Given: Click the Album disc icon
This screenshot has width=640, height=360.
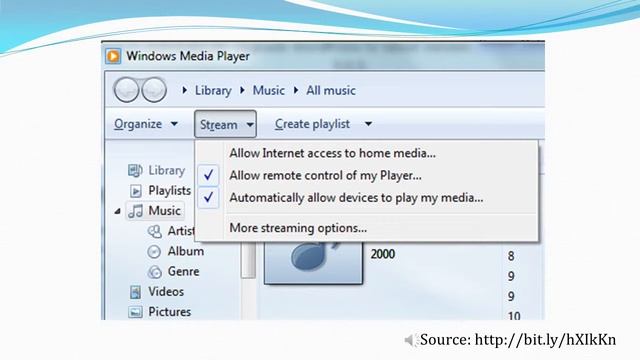Looking at the screenshot, I should (154, 251).
